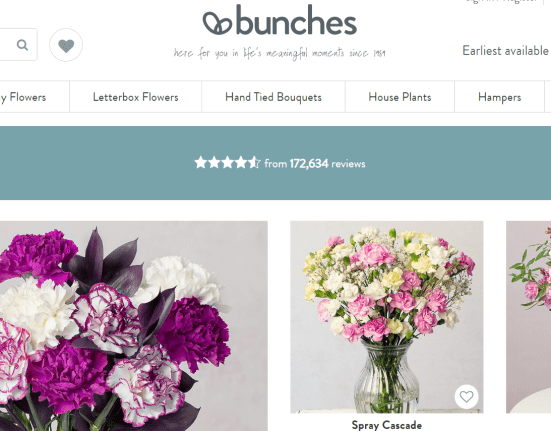Open the Letterbox Flowers menu
The image size is (551, 431).
[135, 97]
